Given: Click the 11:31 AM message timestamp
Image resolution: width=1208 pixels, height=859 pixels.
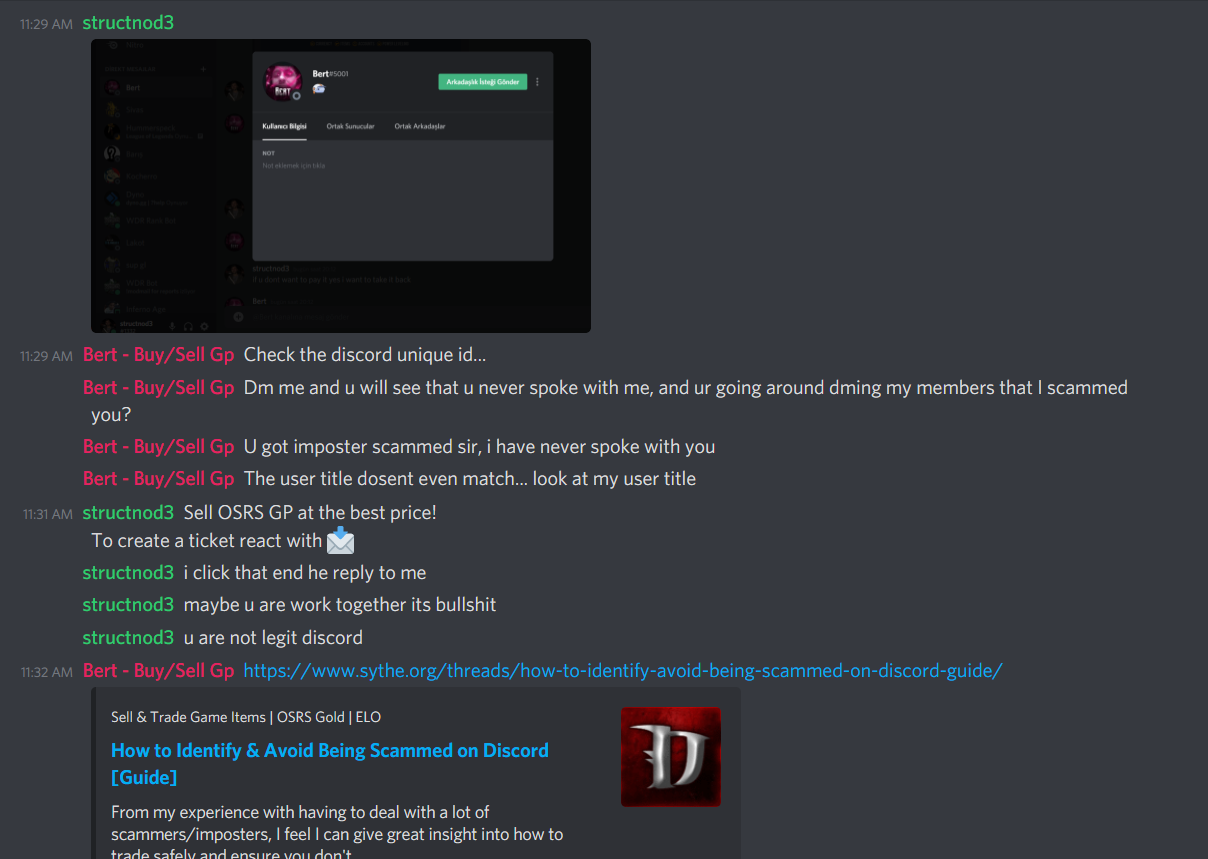Looking at the screenshot, I should click(47, 514).
